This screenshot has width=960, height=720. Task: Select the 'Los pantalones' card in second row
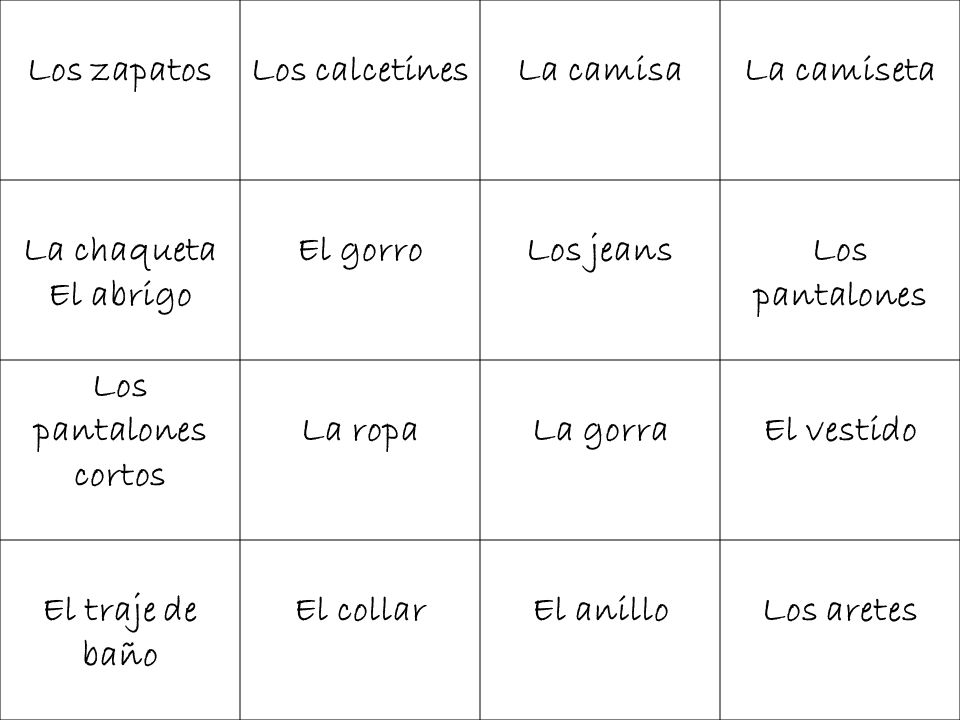[840, 270]
